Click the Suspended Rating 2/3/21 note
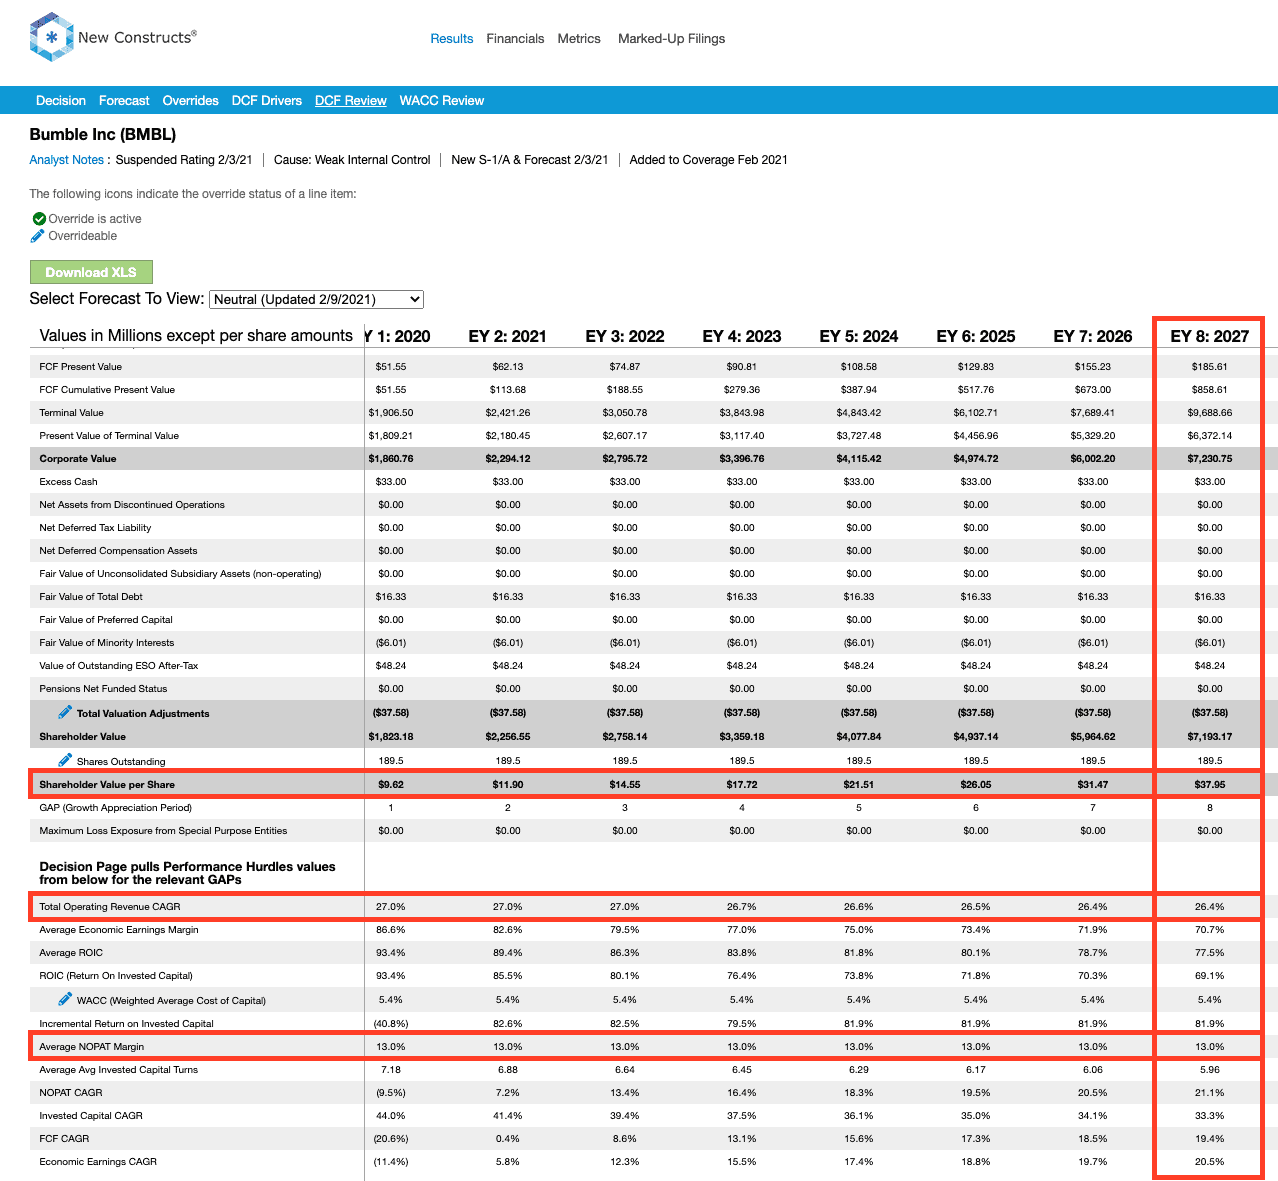 pyautogui.click(x=184, y=160)
